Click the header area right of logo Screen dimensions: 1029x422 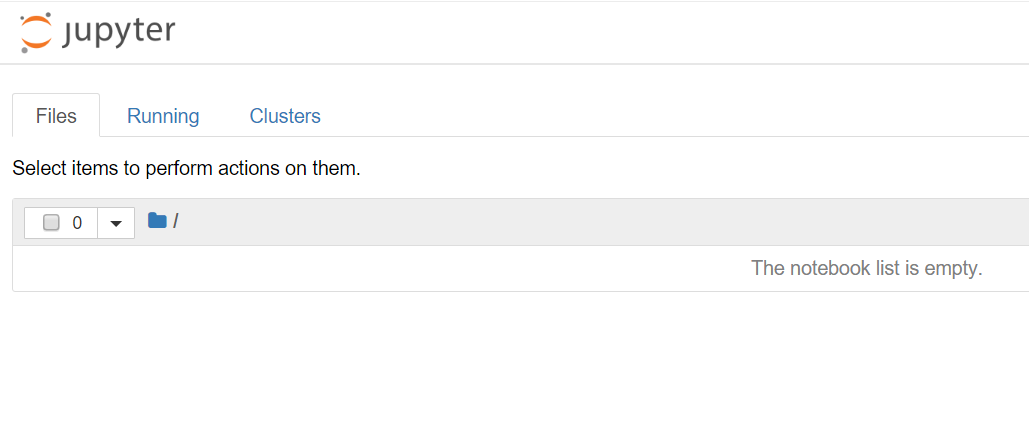tap(600, 32)
